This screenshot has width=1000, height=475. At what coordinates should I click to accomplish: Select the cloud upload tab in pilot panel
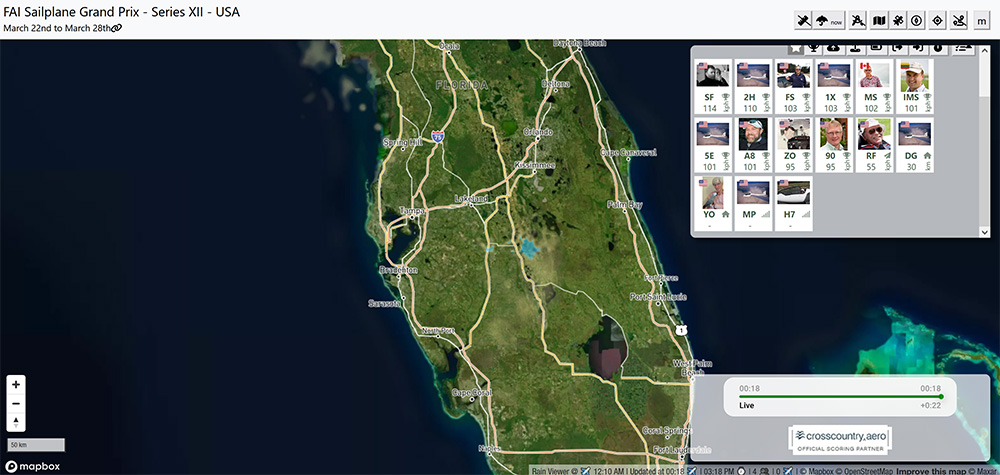[x=834, y=47]
